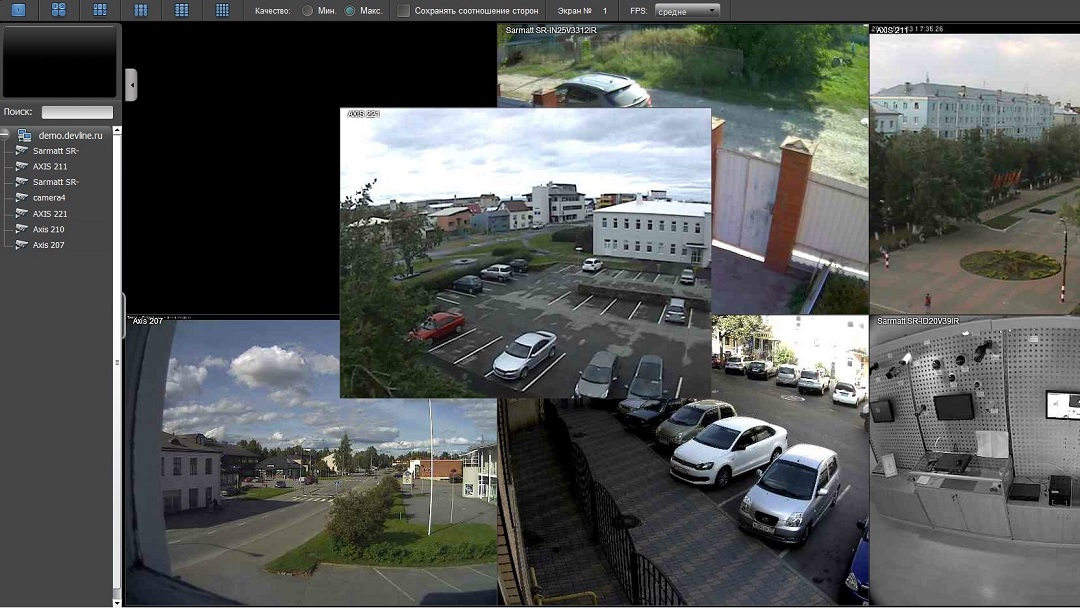The image size is (1080, 608).
Task: Select the 2x2 four-camera grid layout
Action: click(x=59, y=10)
